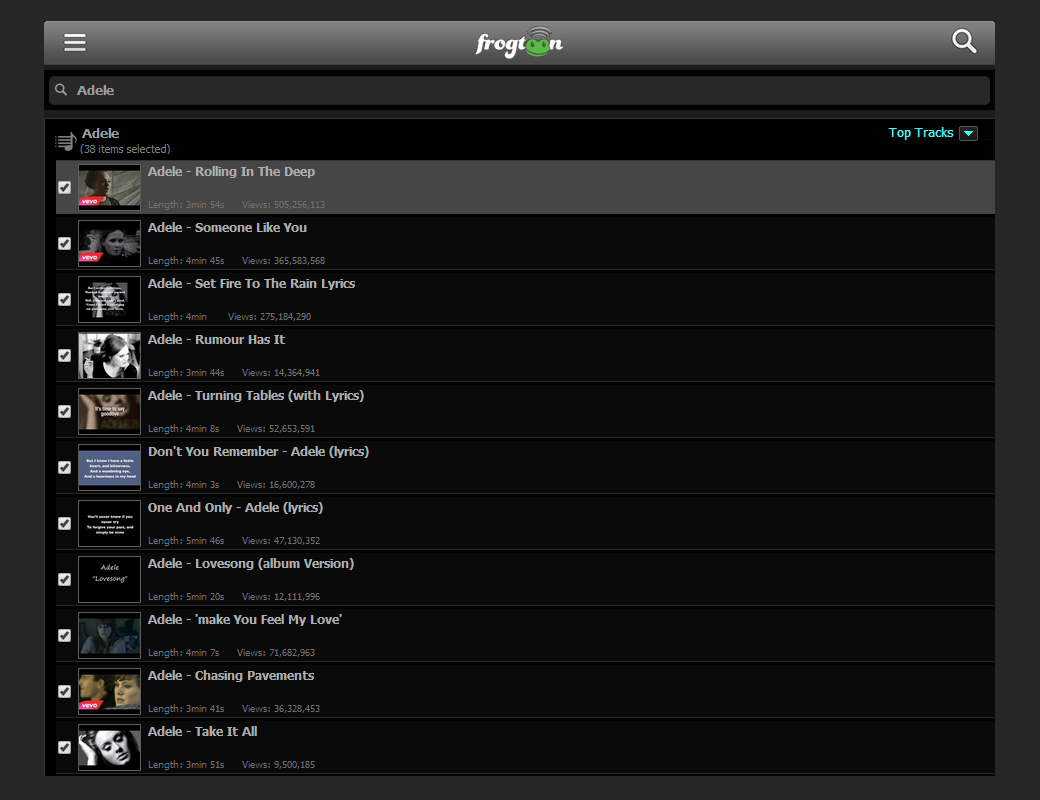1040x800 pixels.
Task: Deselect the Chasing Pavements track checkbox
Action: click(x=65, y=691)
